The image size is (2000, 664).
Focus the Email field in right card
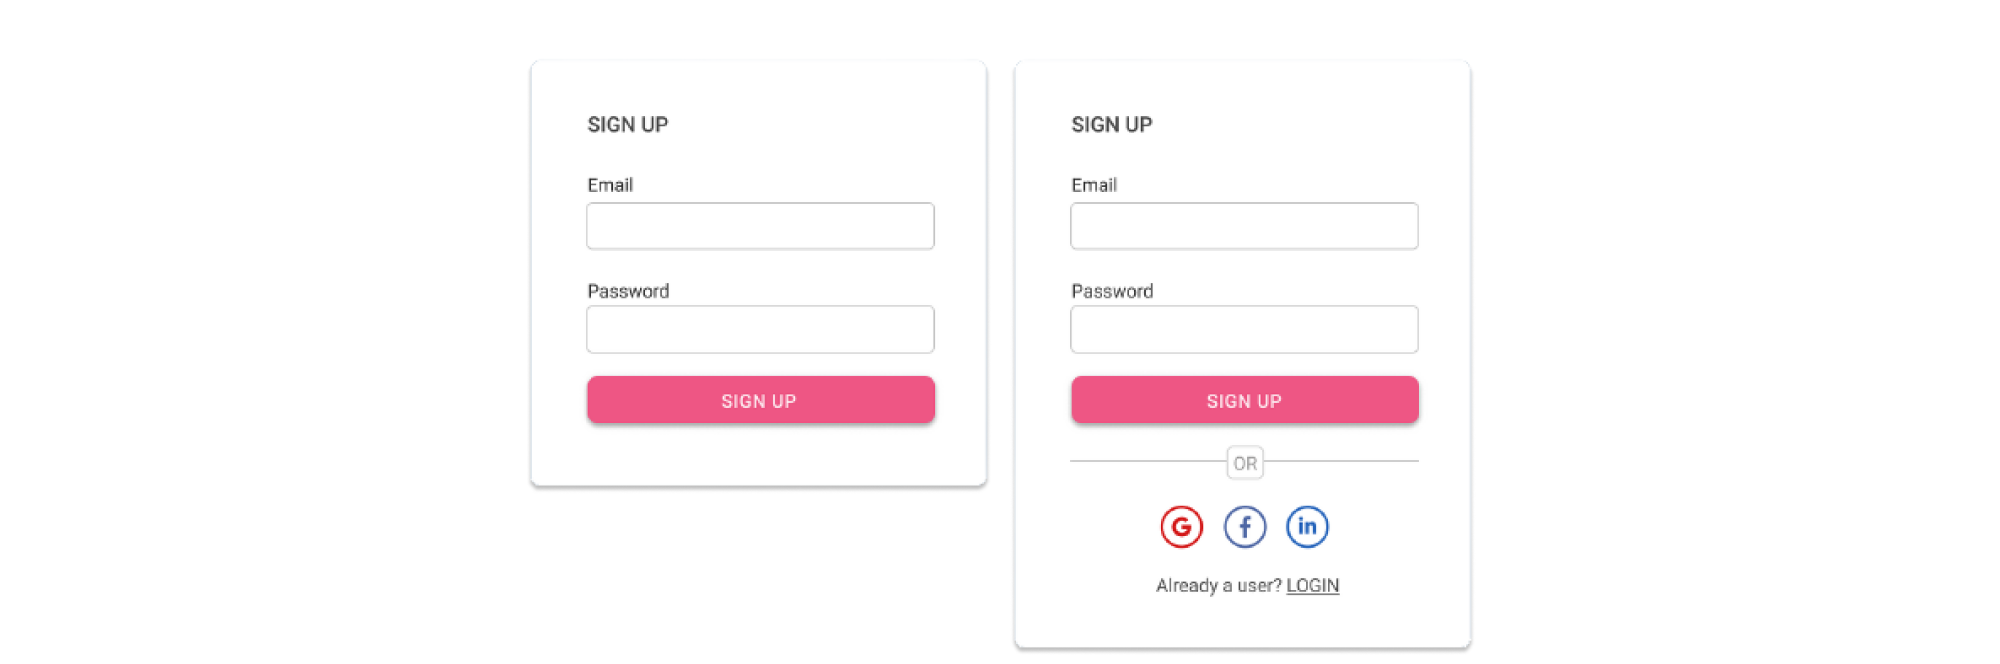tap(1244, 226)
